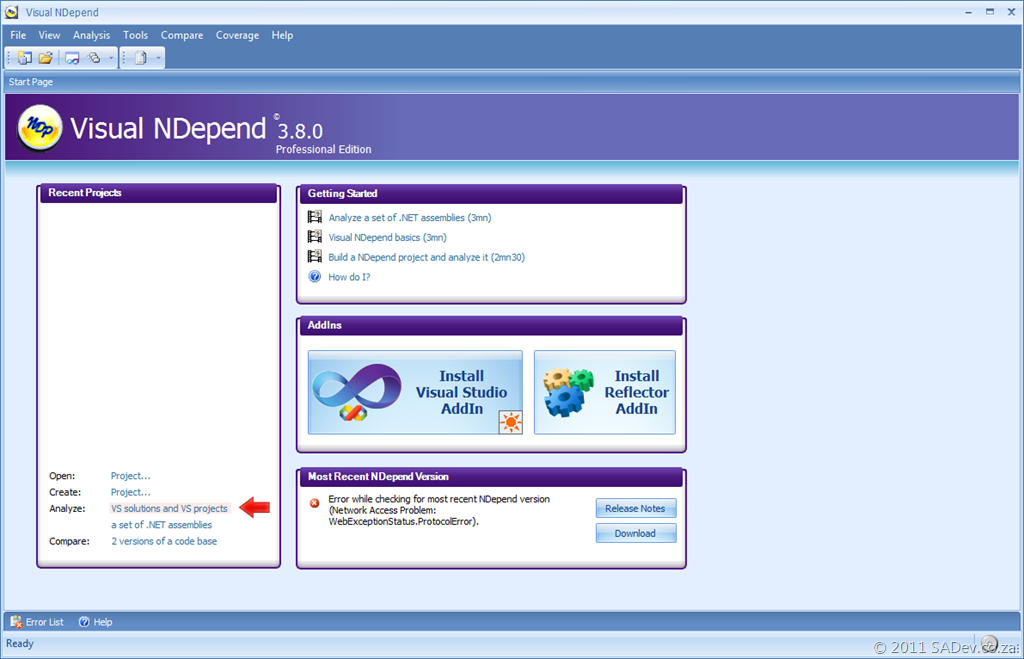Open the Tools menu
Screen dimensions: 1024x659
(x=135, y=35)
